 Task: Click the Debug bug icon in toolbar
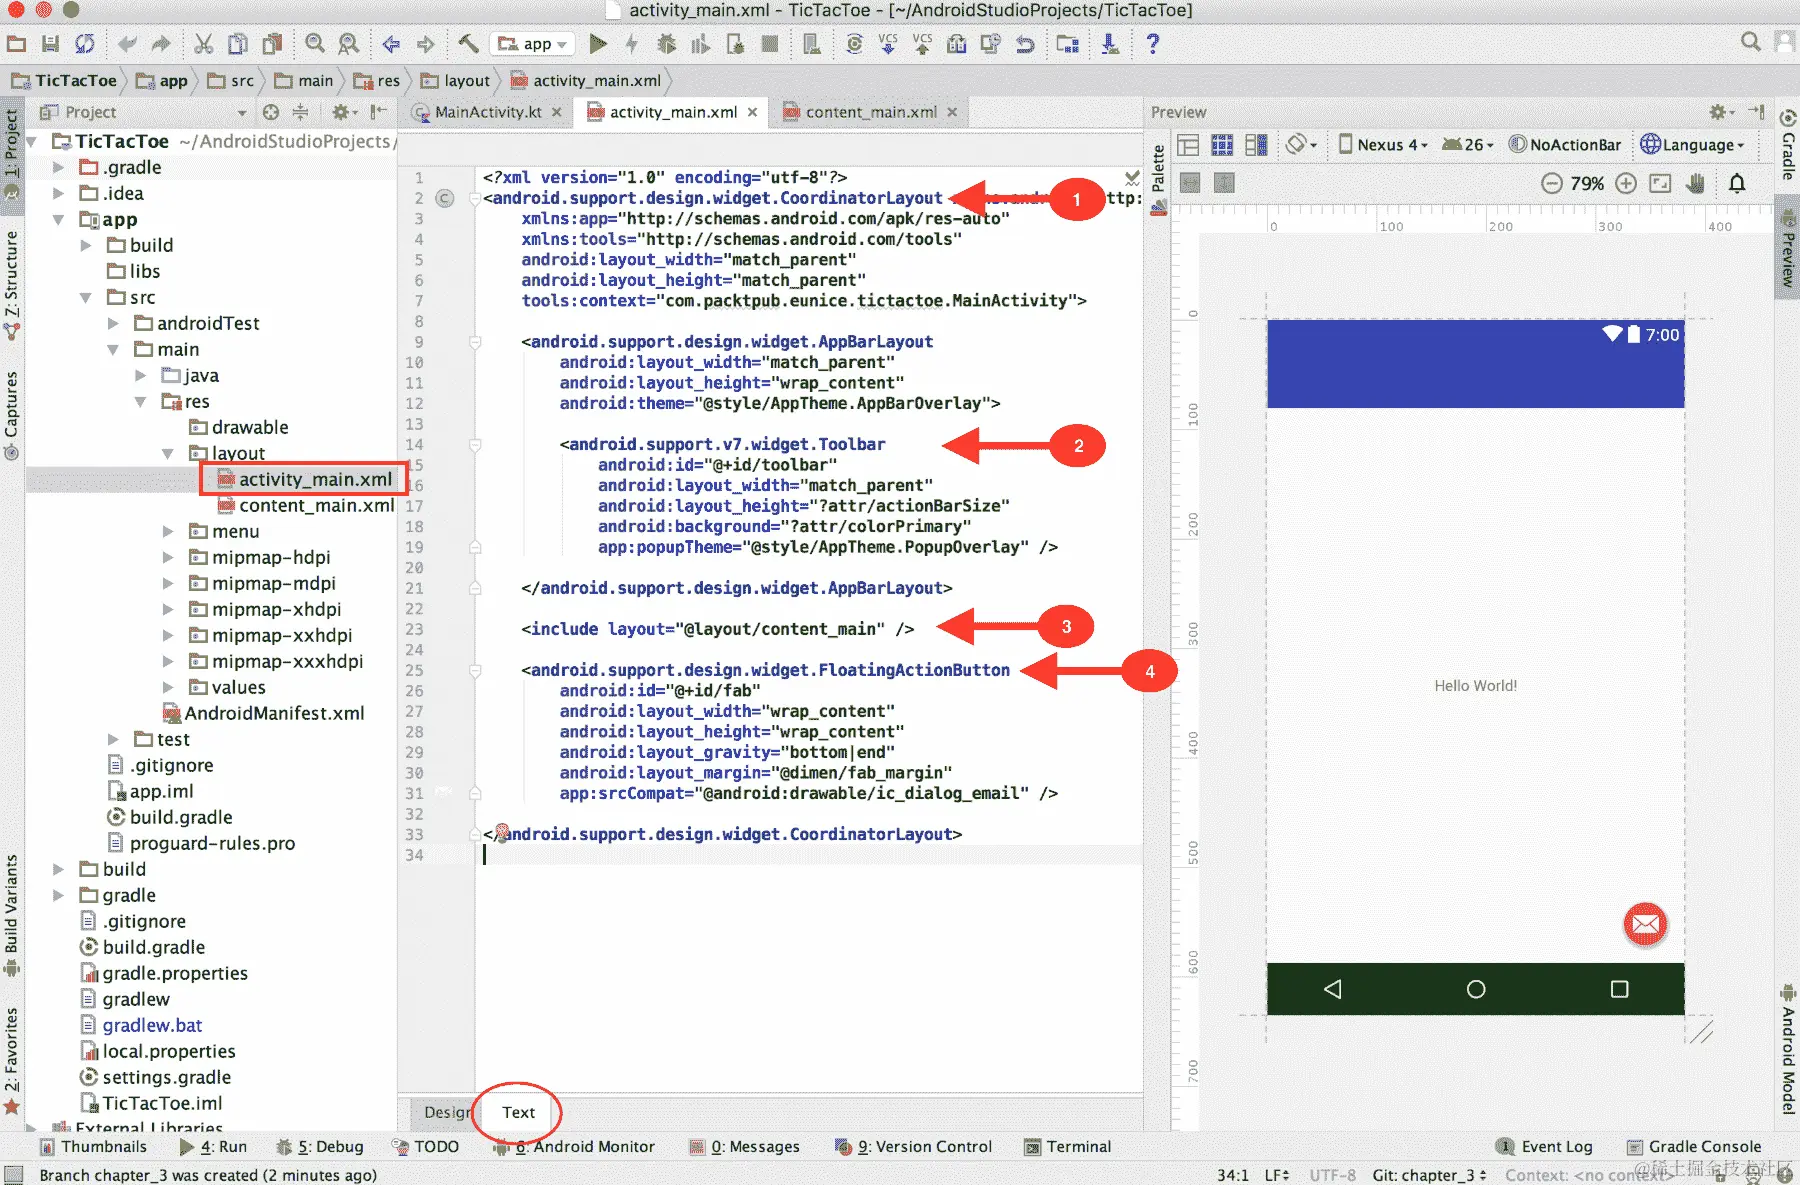[666, 44]
